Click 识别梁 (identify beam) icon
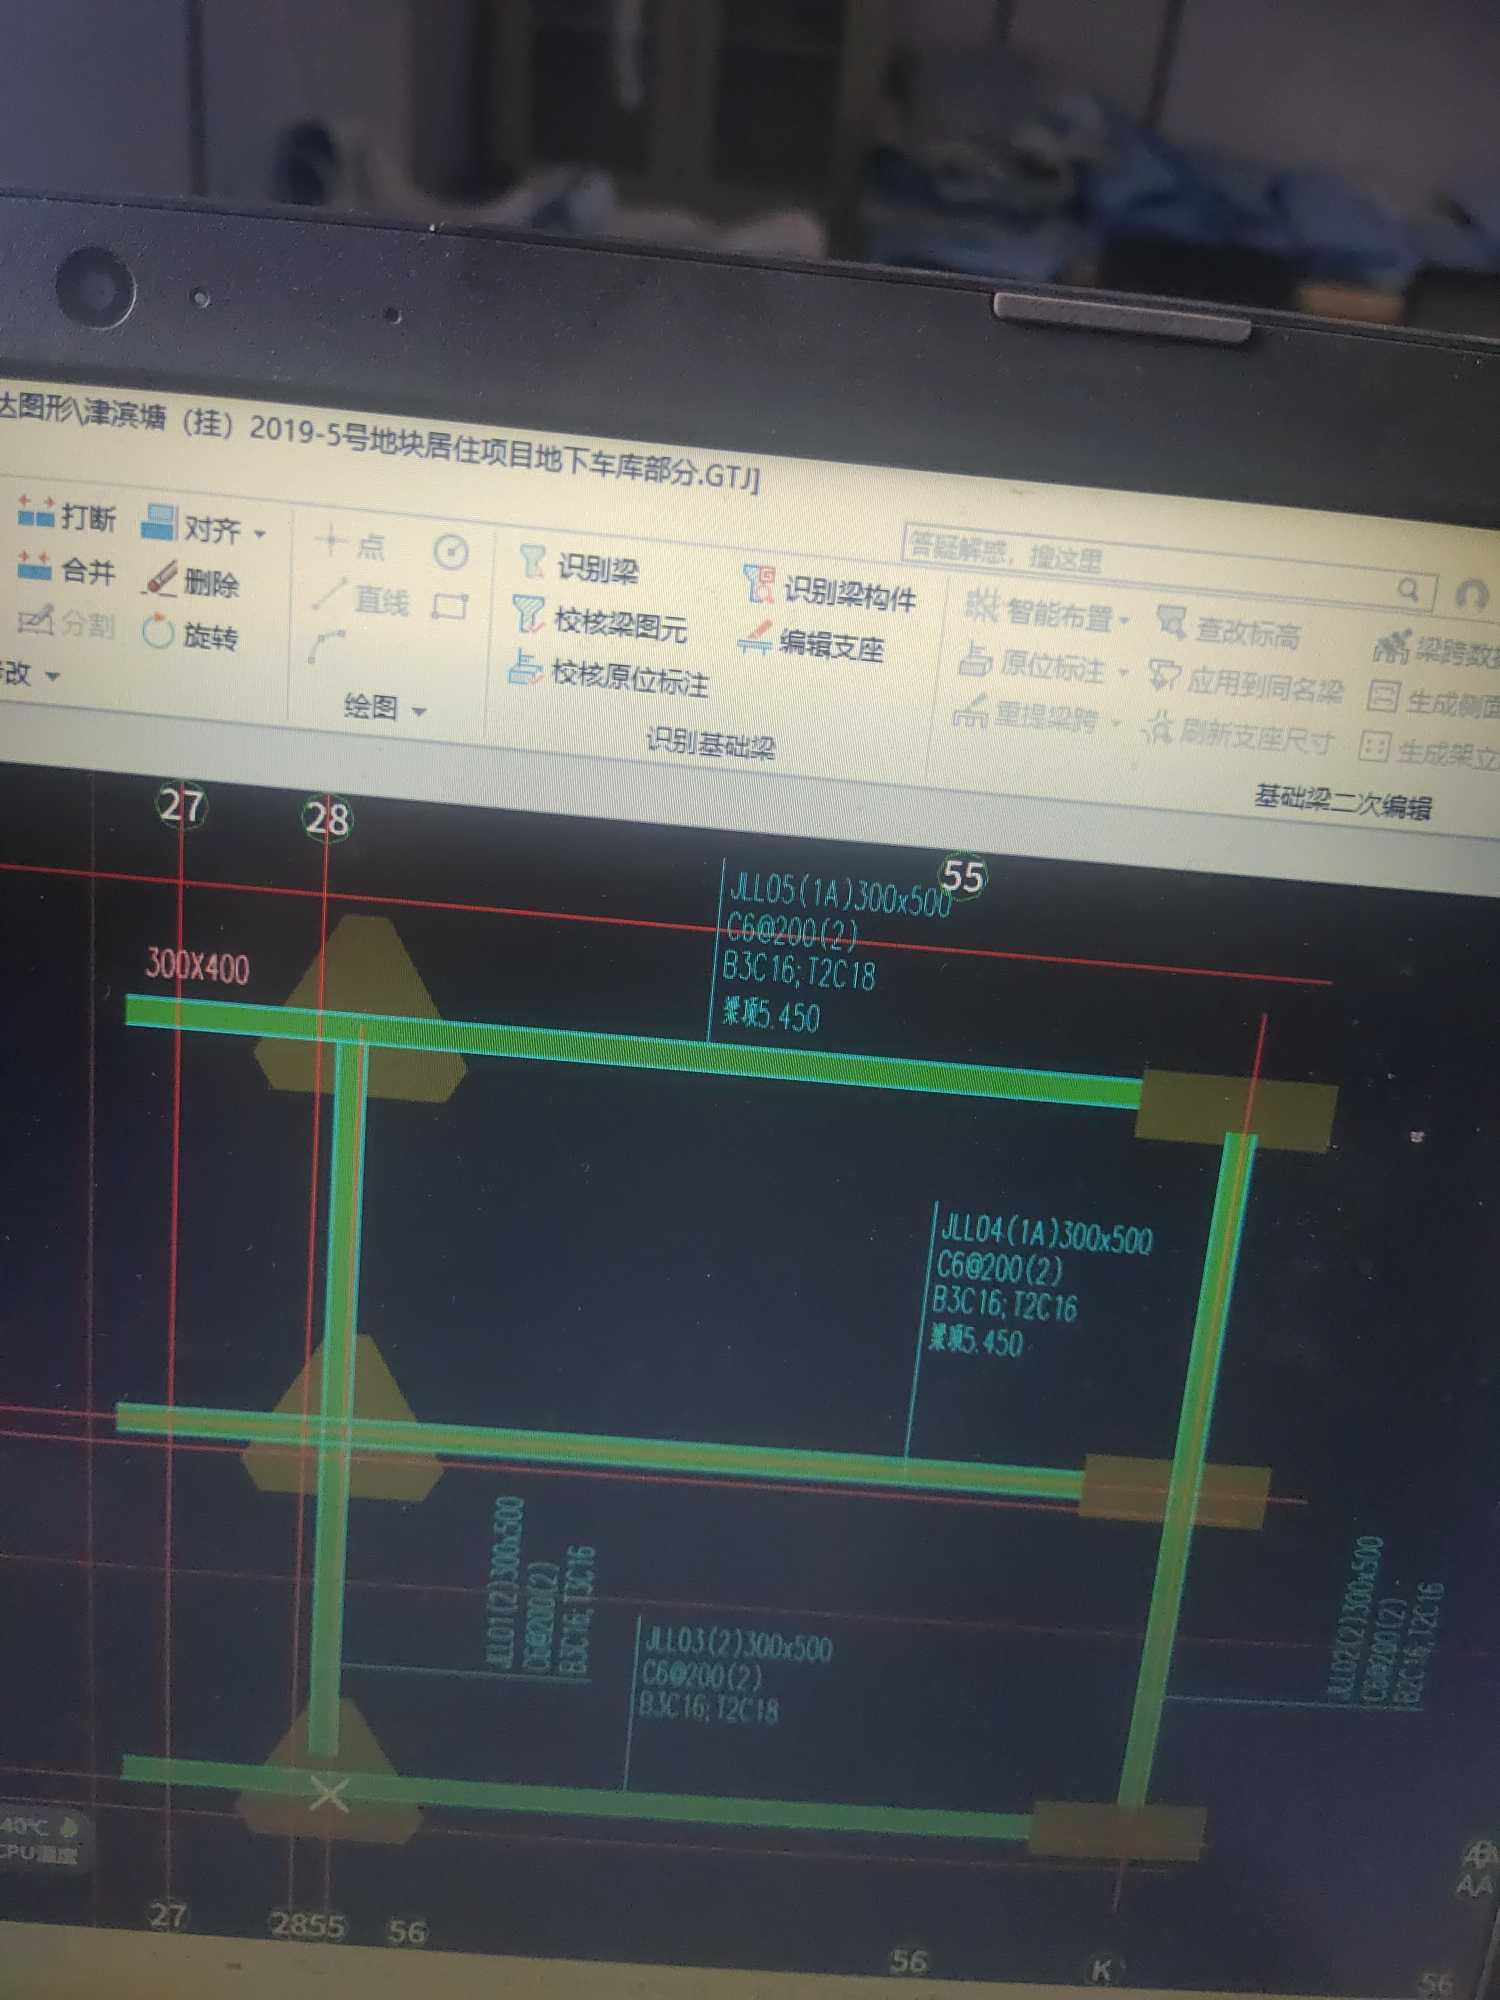The height and width of the screenshot is (2000, 1500). click(x=533, y=563)
